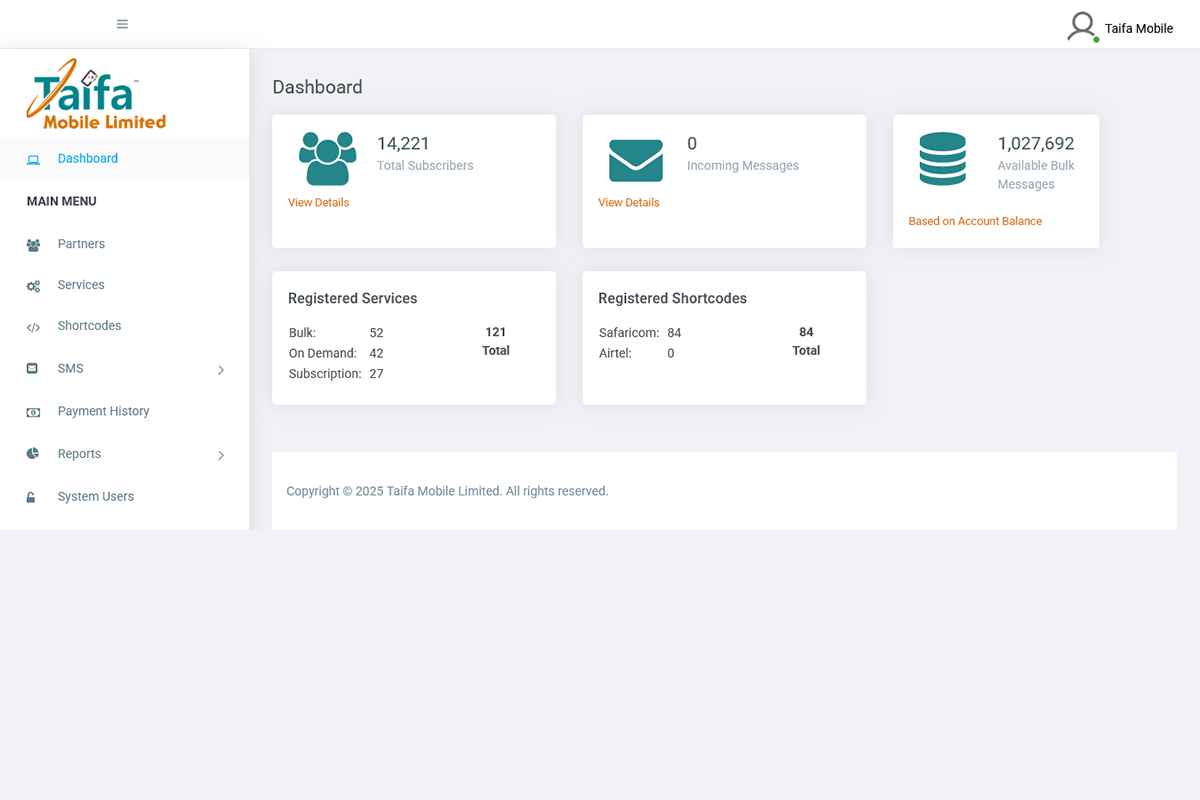Open Reports via the pie chart icon

34,454
